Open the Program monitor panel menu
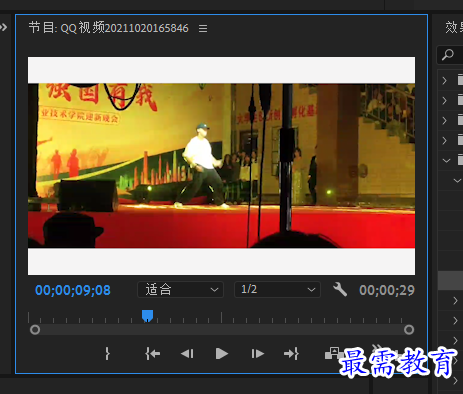 tap(203, 29)
